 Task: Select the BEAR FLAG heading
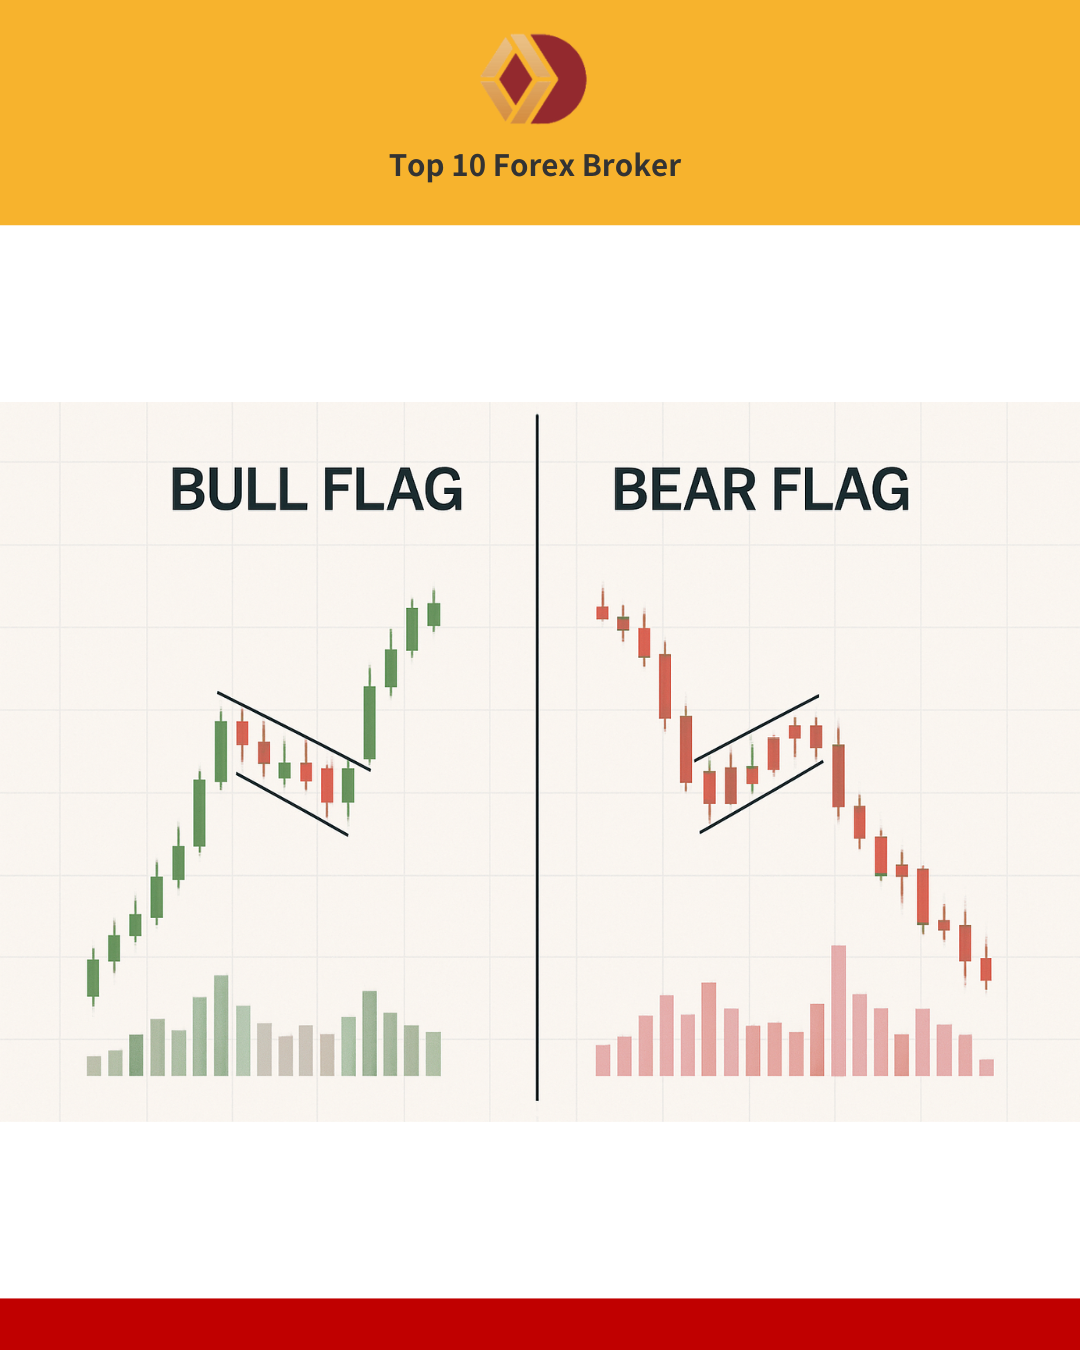pos(760,490)
